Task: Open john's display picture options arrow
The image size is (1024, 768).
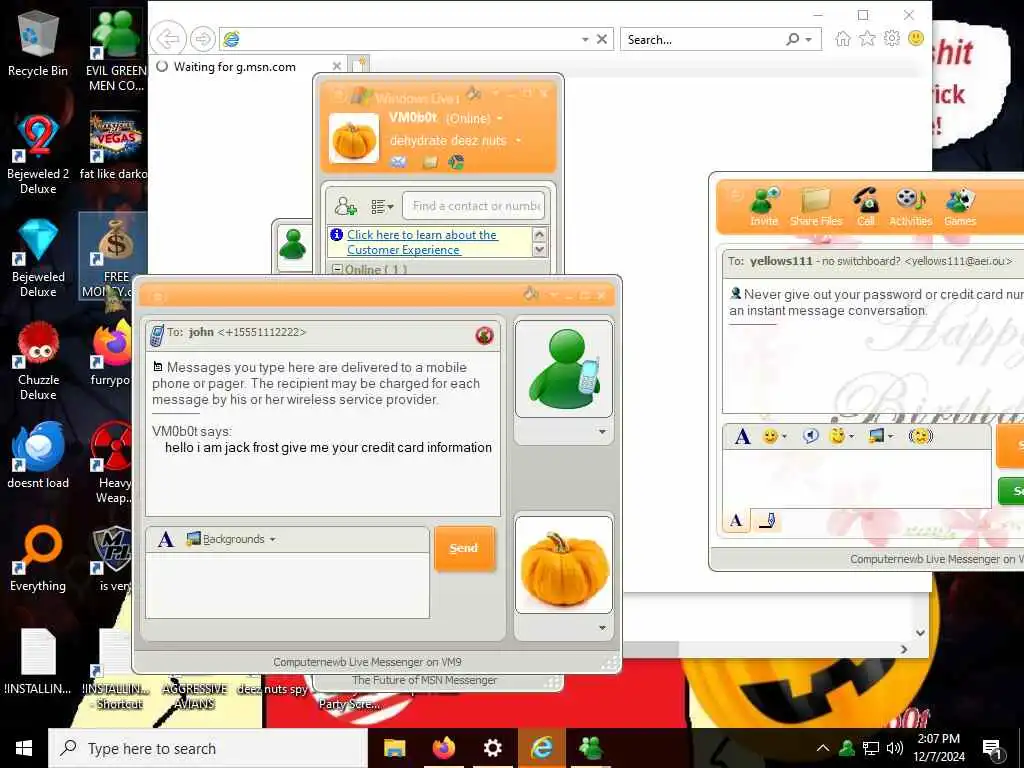Action: pos(602,432)
